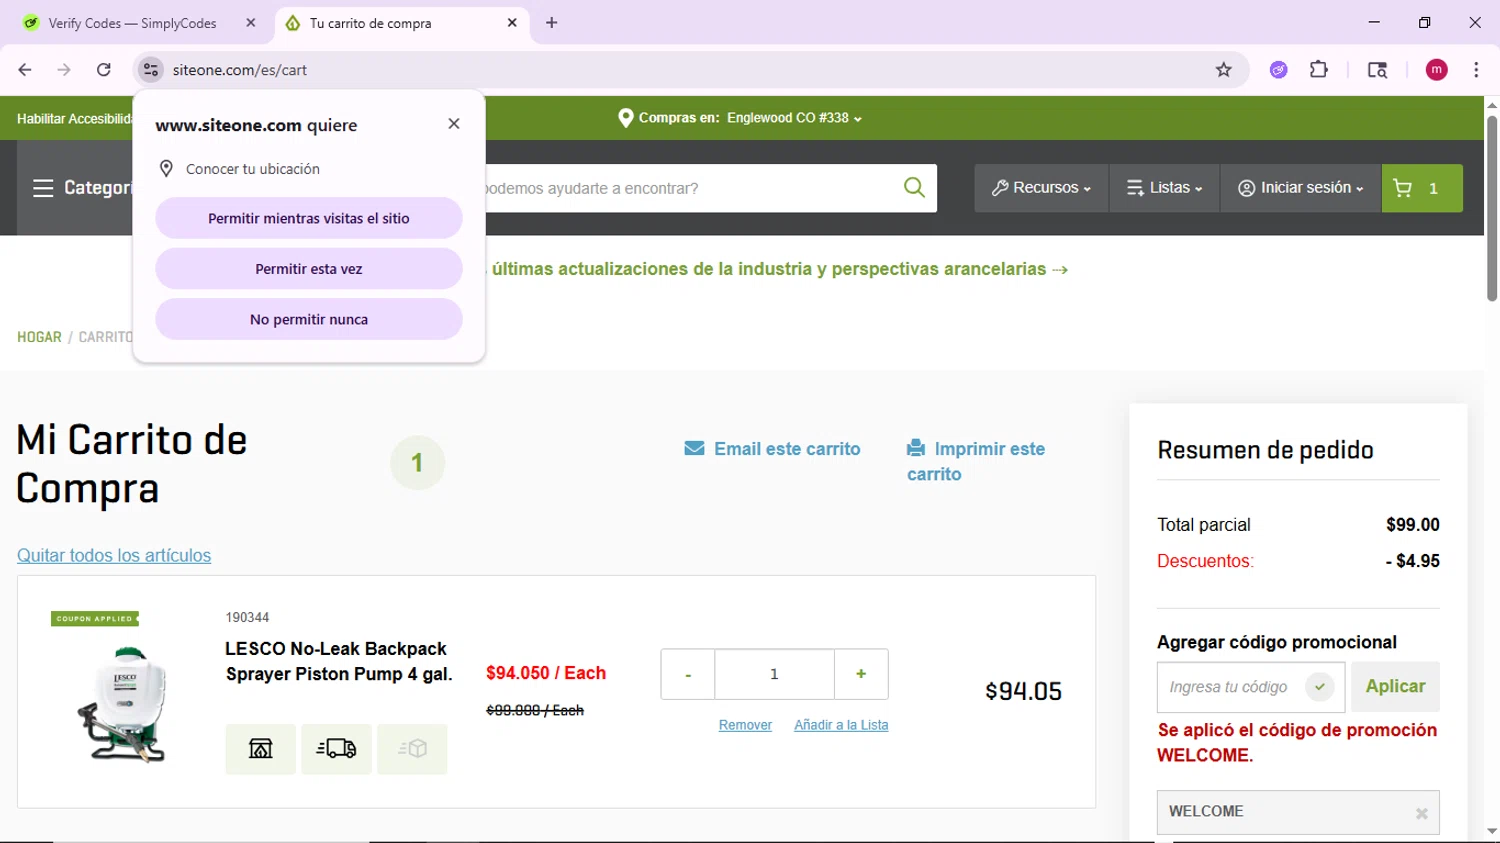Open the Iniciar sesión dropdown
Screen dimensions: 1500x843
[x=1300, y=188]
